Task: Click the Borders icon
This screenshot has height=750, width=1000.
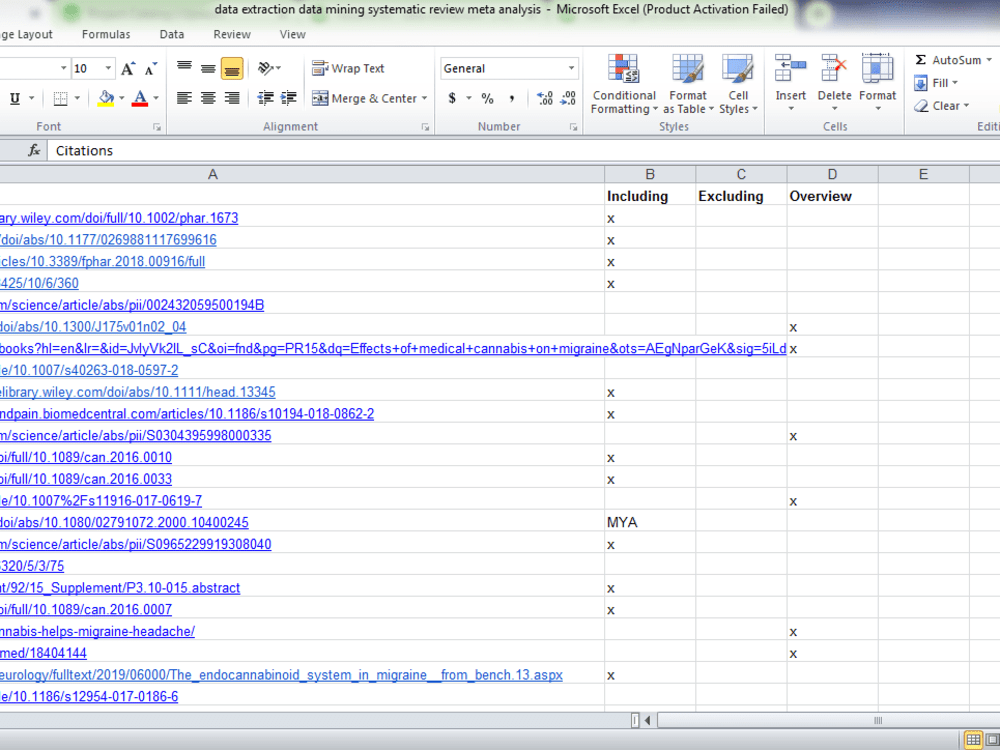Action: click(x=61, y=98)
